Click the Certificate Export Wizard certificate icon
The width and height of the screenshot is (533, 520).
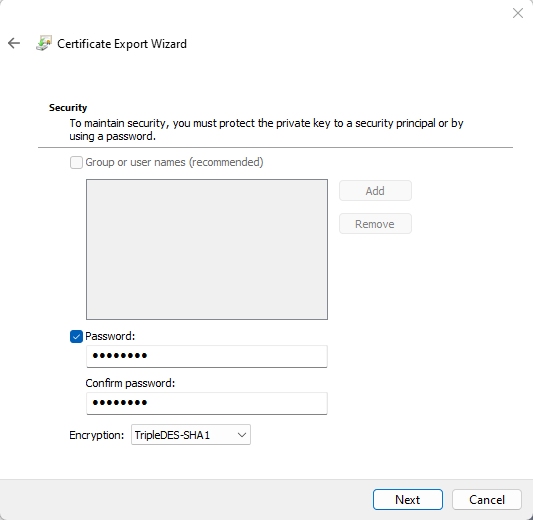tap(44, 43)
